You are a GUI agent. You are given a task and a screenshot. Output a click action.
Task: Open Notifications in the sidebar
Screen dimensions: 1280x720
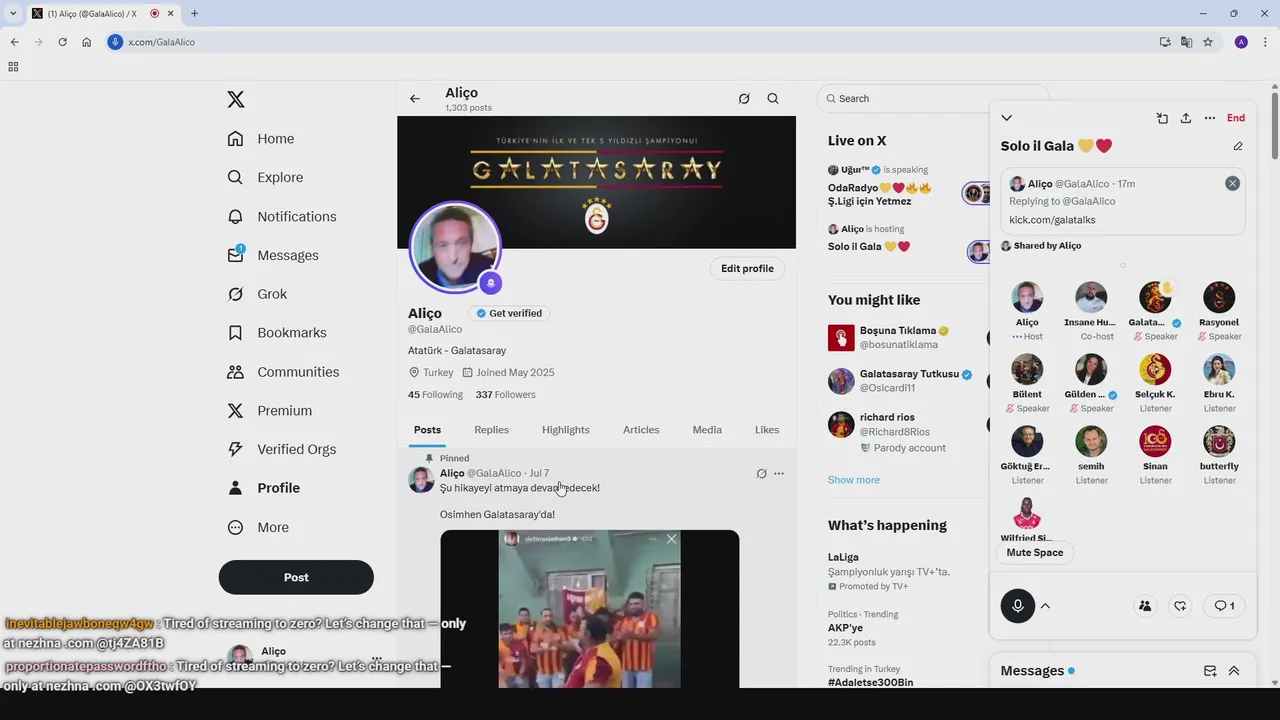tap(282, 216)
